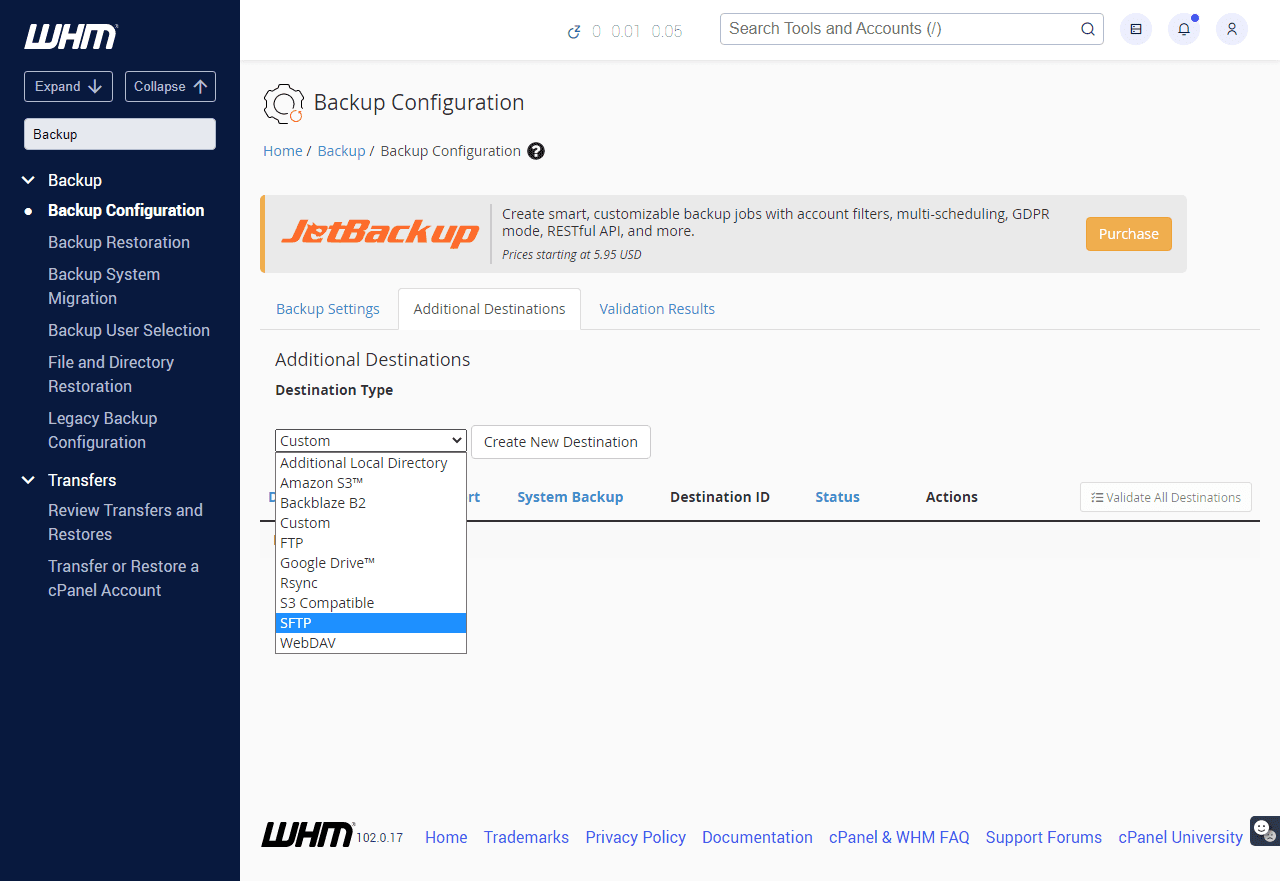The height and width of the screenshot is (881, 1280).
Task: Open the user account icon
Action: pyautogui.click(x=1232, y=29)
